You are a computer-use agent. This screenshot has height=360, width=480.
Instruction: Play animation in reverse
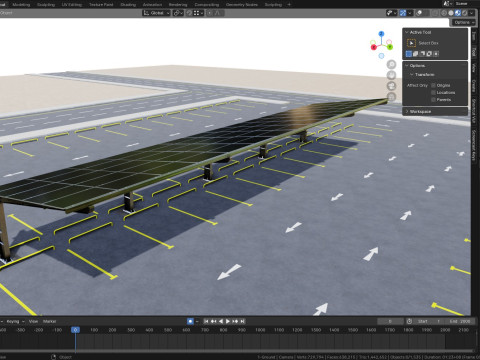221,321
